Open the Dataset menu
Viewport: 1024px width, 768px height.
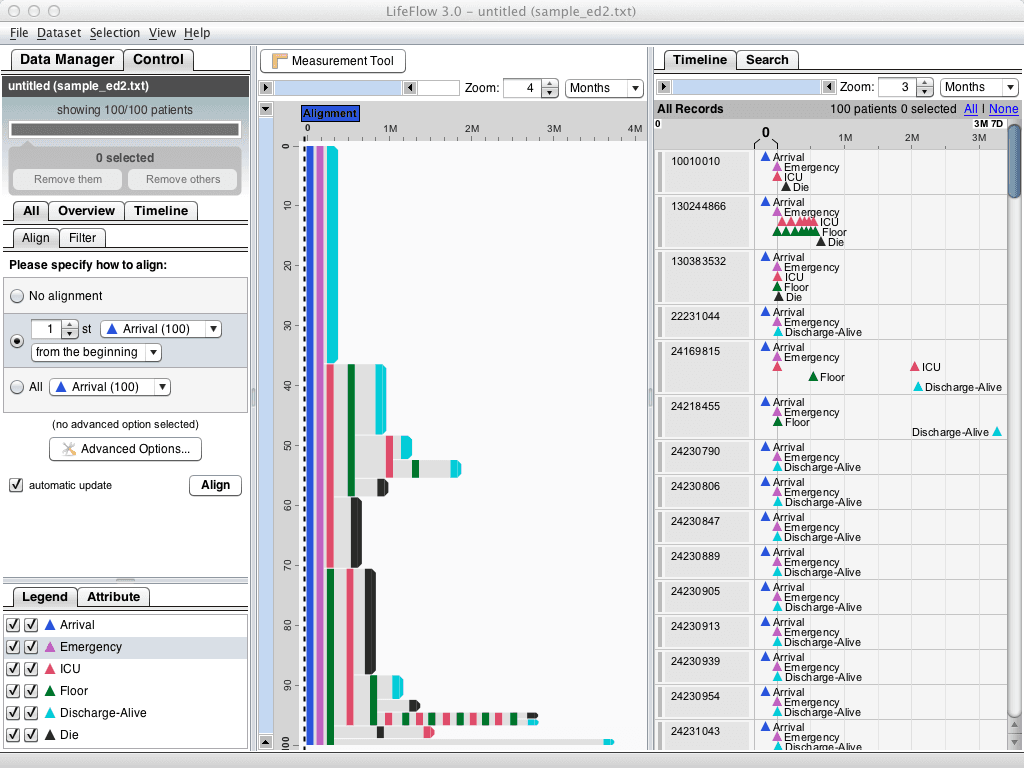coord(58,32)
